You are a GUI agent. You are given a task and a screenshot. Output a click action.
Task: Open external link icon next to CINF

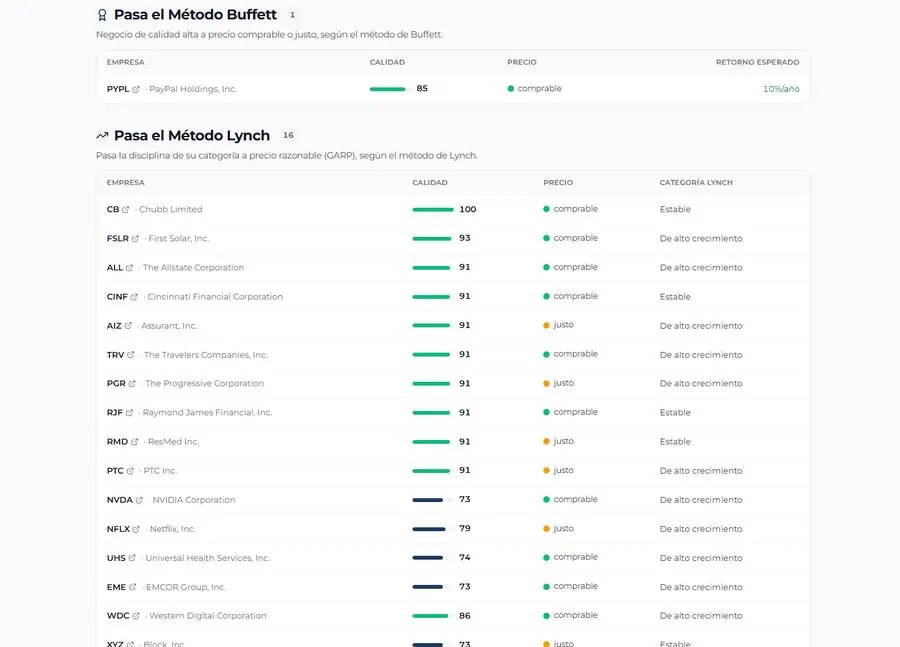point(134,297)
